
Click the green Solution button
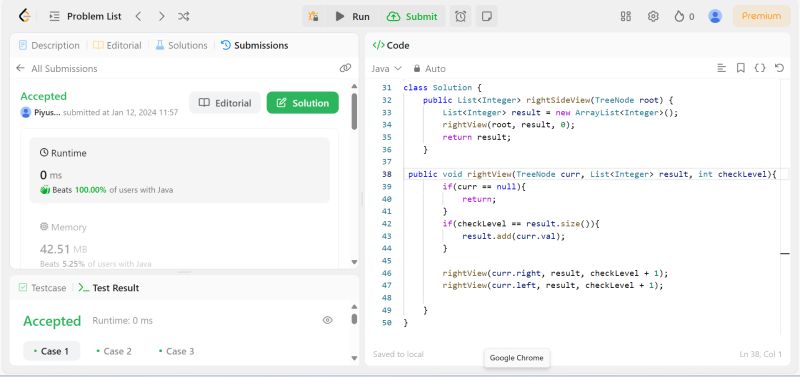[303, 103]
